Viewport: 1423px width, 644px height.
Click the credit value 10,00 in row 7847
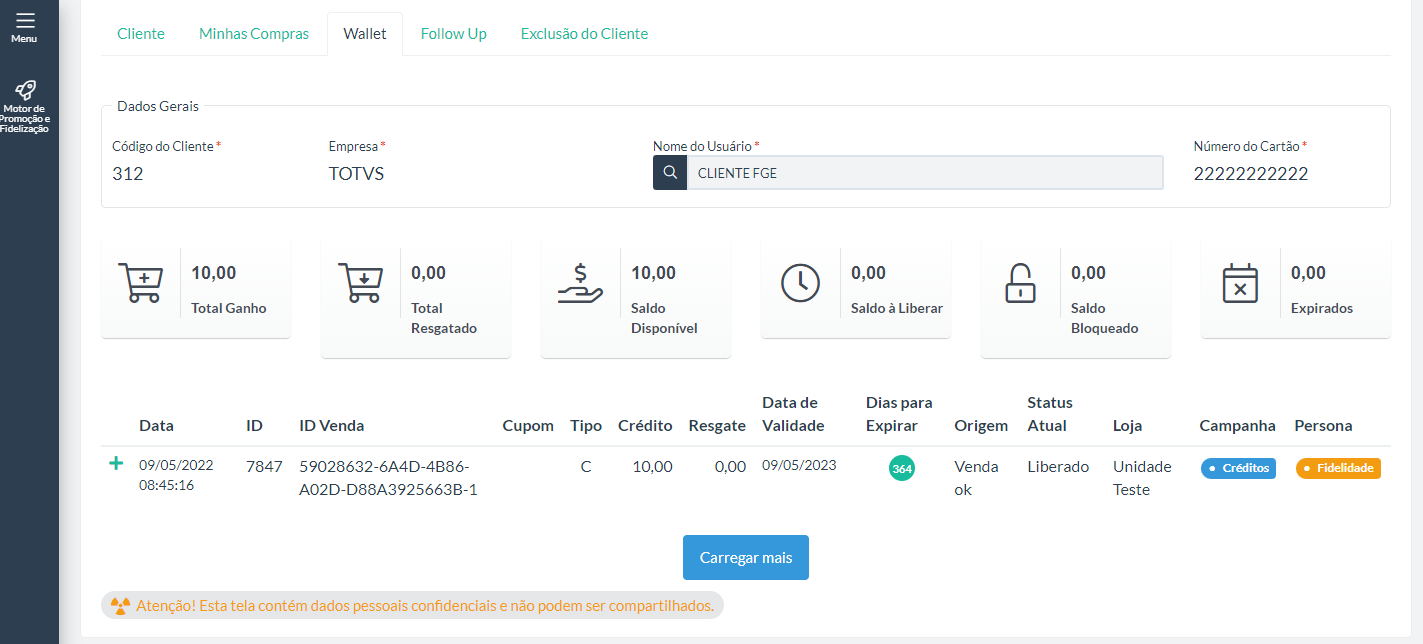[x=653, y=466]
